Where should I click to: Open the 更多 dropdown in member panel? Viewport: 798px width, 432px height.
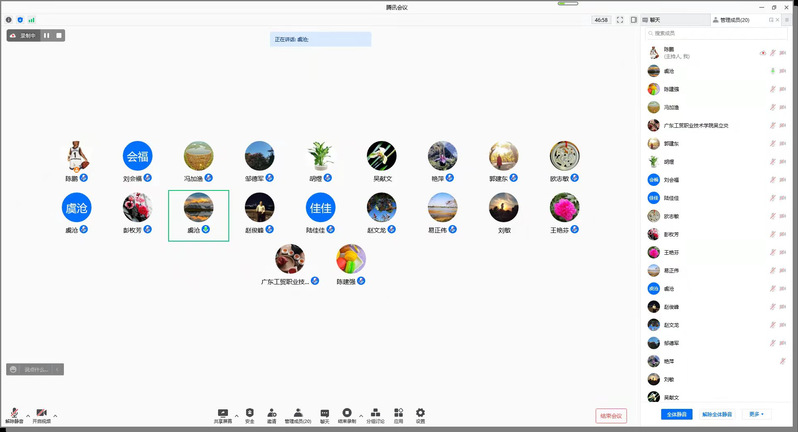756,413
